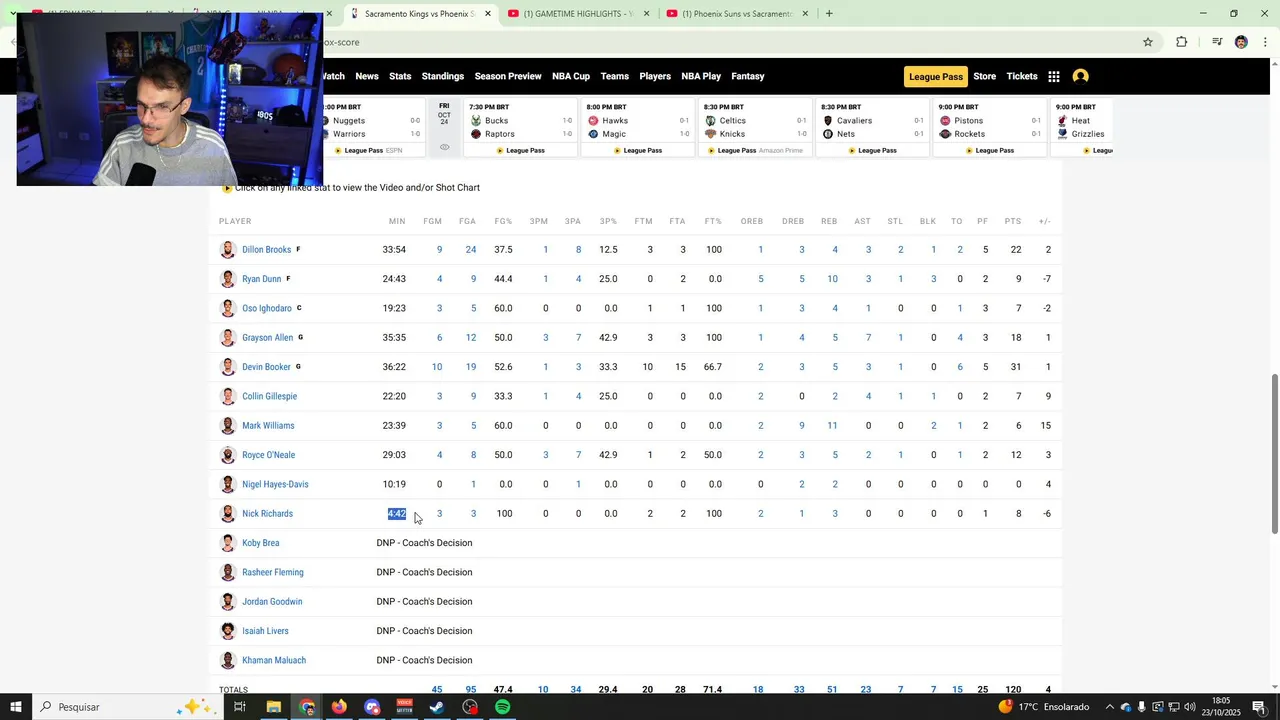Open the NBA Cup menu item
Screen dimensions: 1280x720
point(571,76)
